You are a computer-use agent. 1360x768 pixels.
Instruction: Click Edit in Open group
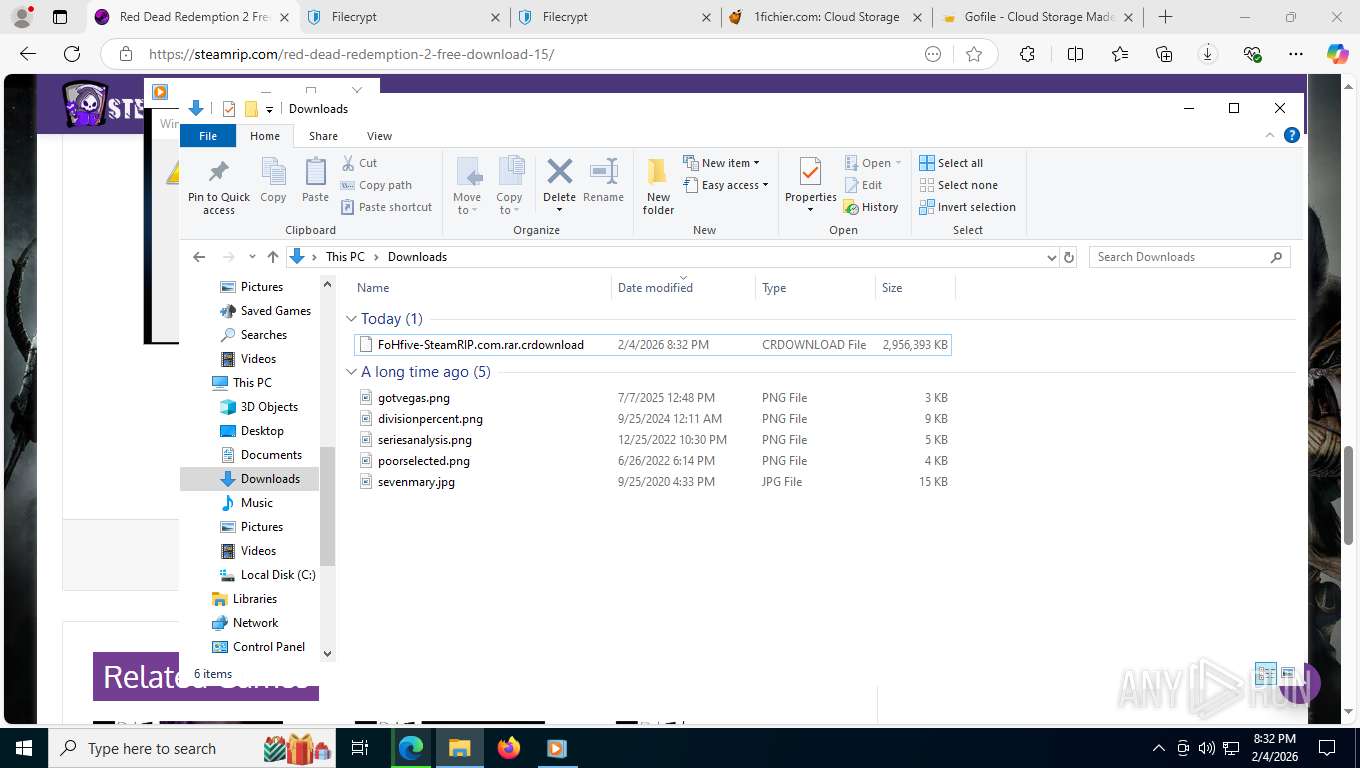click(x=863, y=185)
